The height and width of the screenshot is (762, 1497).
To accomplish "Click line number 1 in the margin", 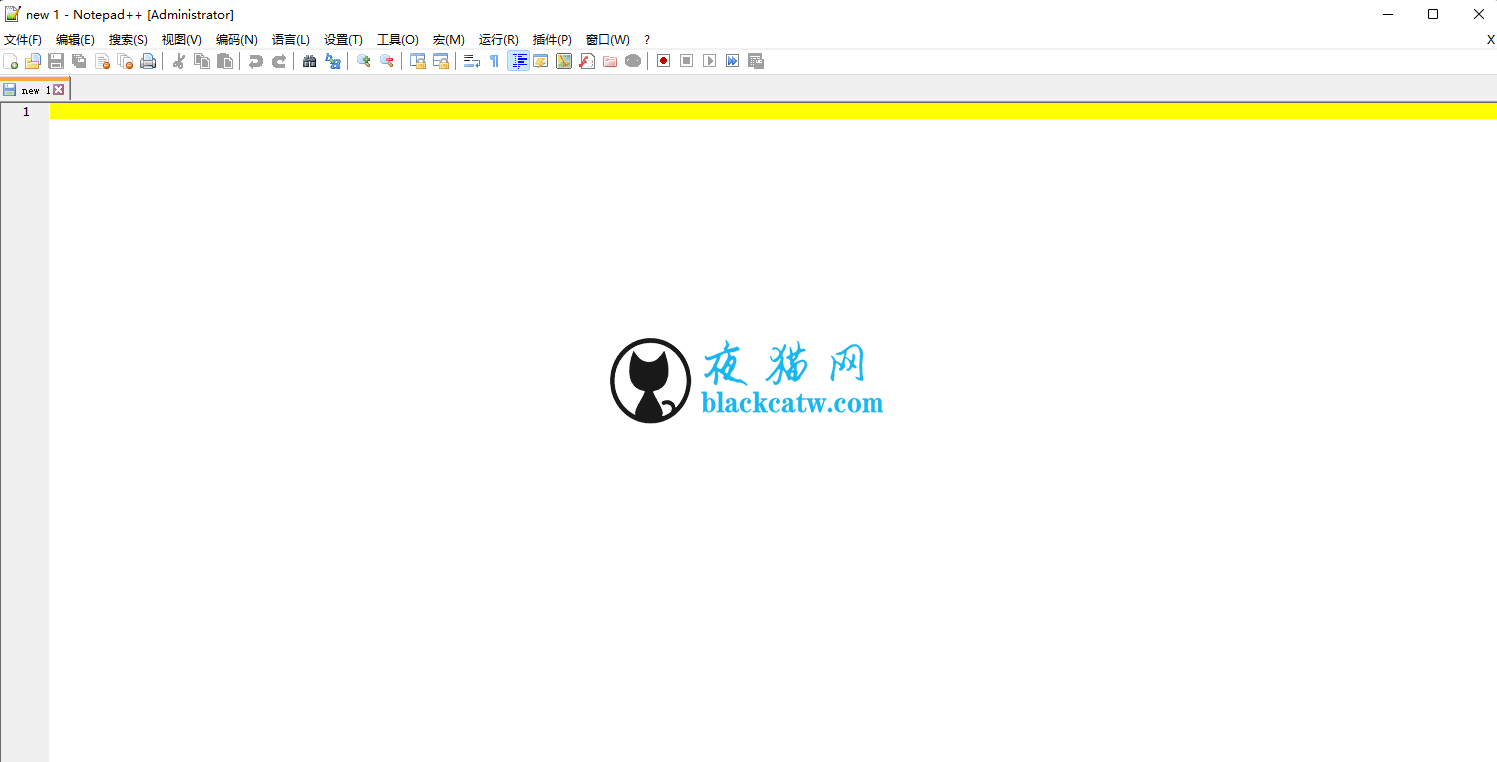I will click(26, 111).
